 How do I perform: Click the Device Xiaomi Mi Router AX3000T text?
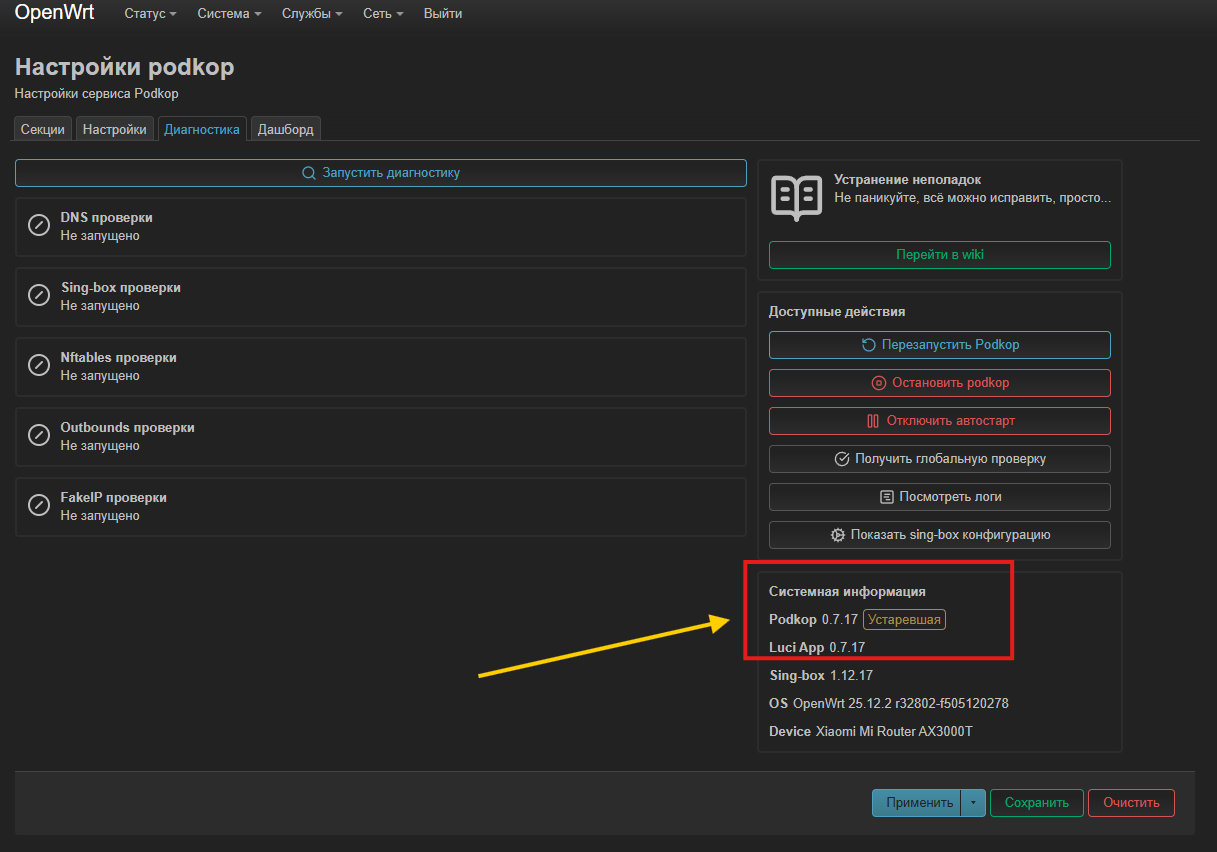click(x=871, y=732)
